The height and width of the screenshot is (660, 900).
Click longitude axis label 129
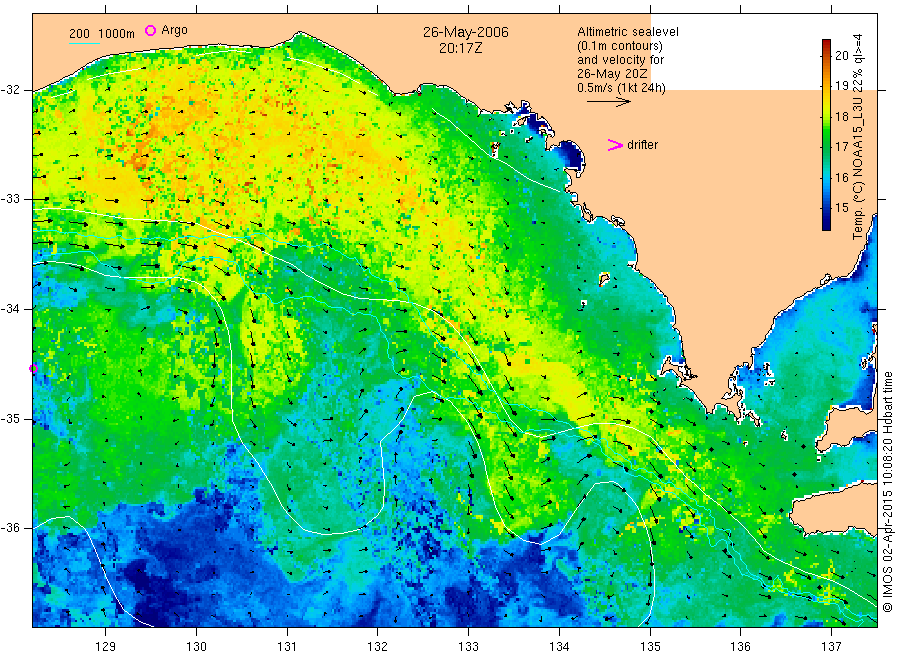point(106,647)
